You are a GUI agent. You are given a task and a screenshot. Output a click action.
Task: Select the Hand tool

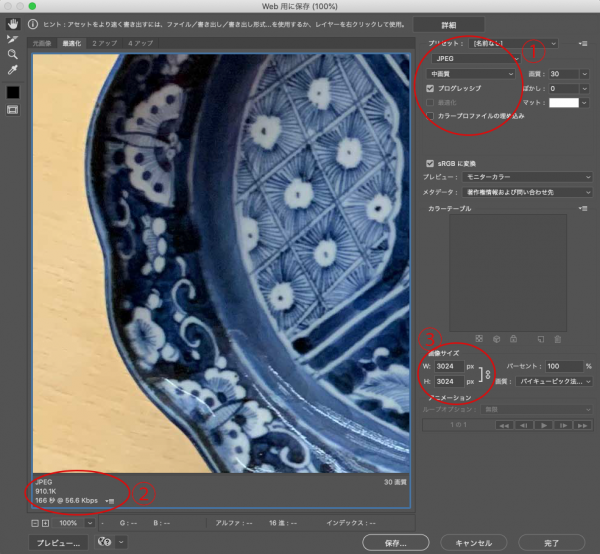click(x=13, y=24)
